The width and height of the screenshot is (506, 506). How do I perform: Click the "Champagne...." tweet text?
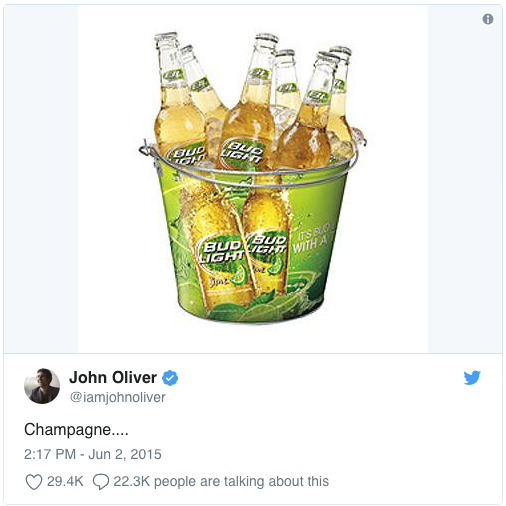pyautogui.click(x=76, y=429)
